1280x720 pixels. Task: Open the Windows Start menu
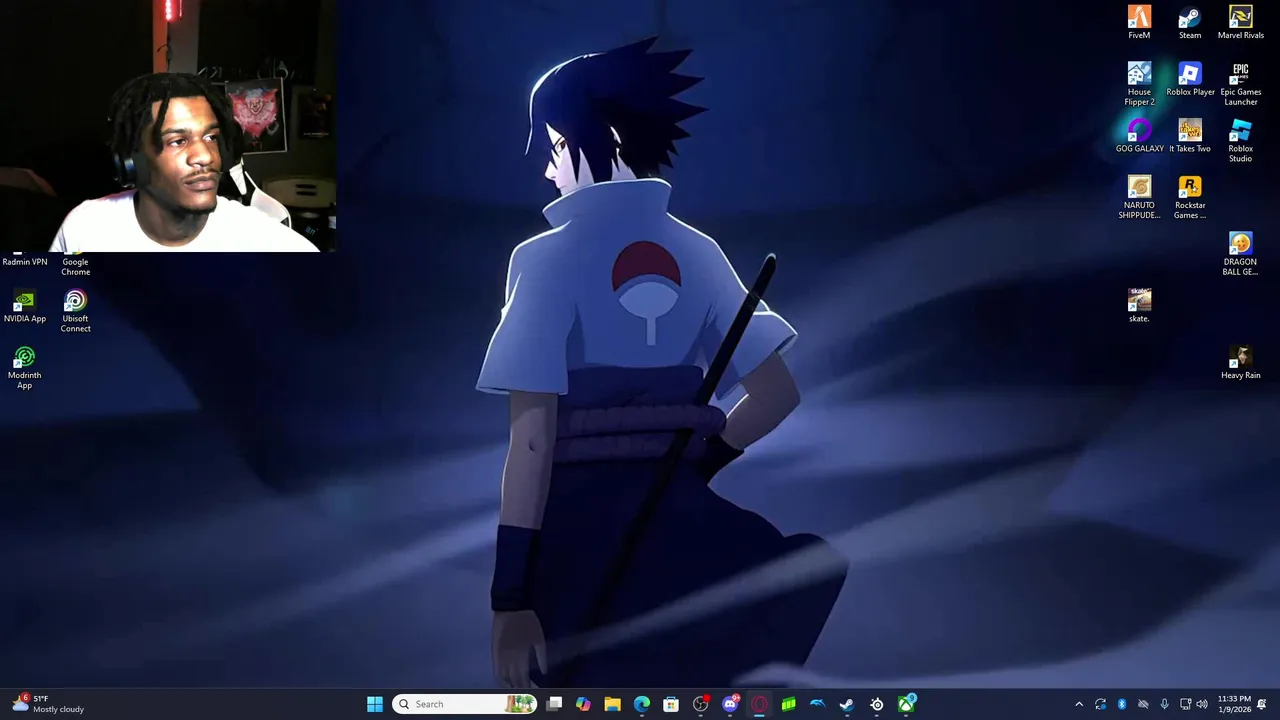[x=375, y=704]
